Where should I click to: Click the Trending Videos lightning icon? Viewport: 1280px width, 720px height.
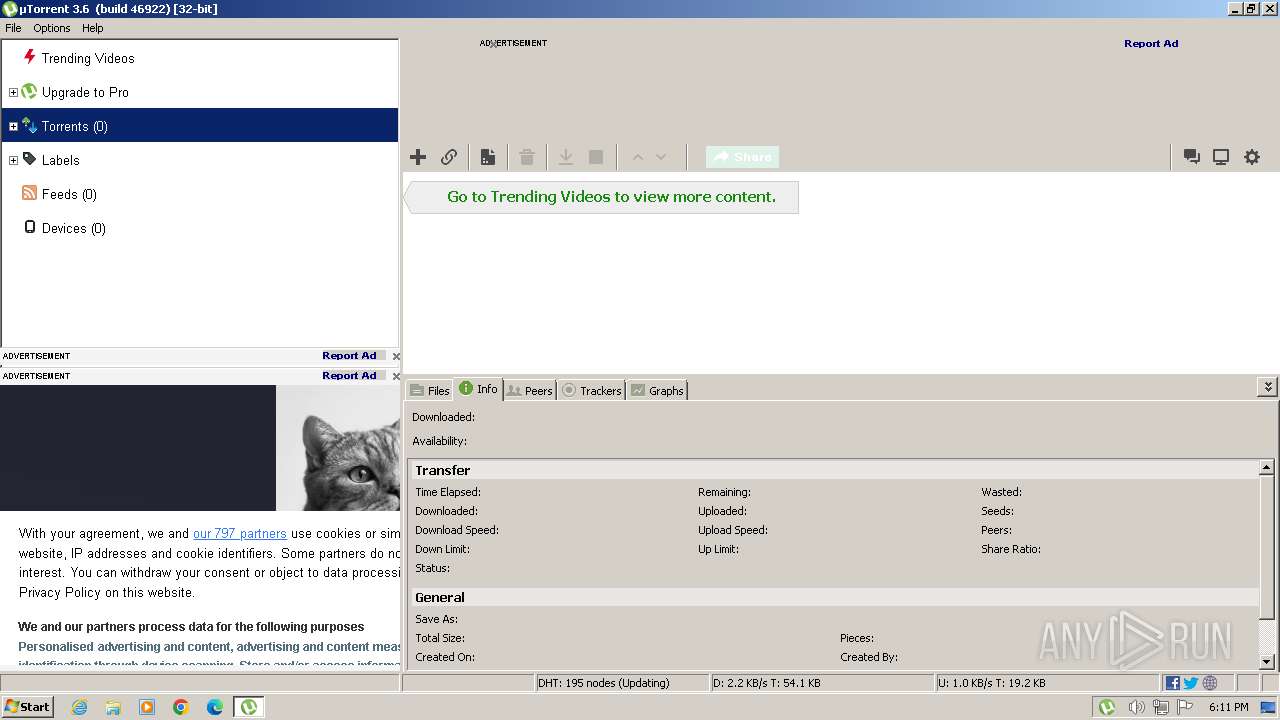(29, 57)
